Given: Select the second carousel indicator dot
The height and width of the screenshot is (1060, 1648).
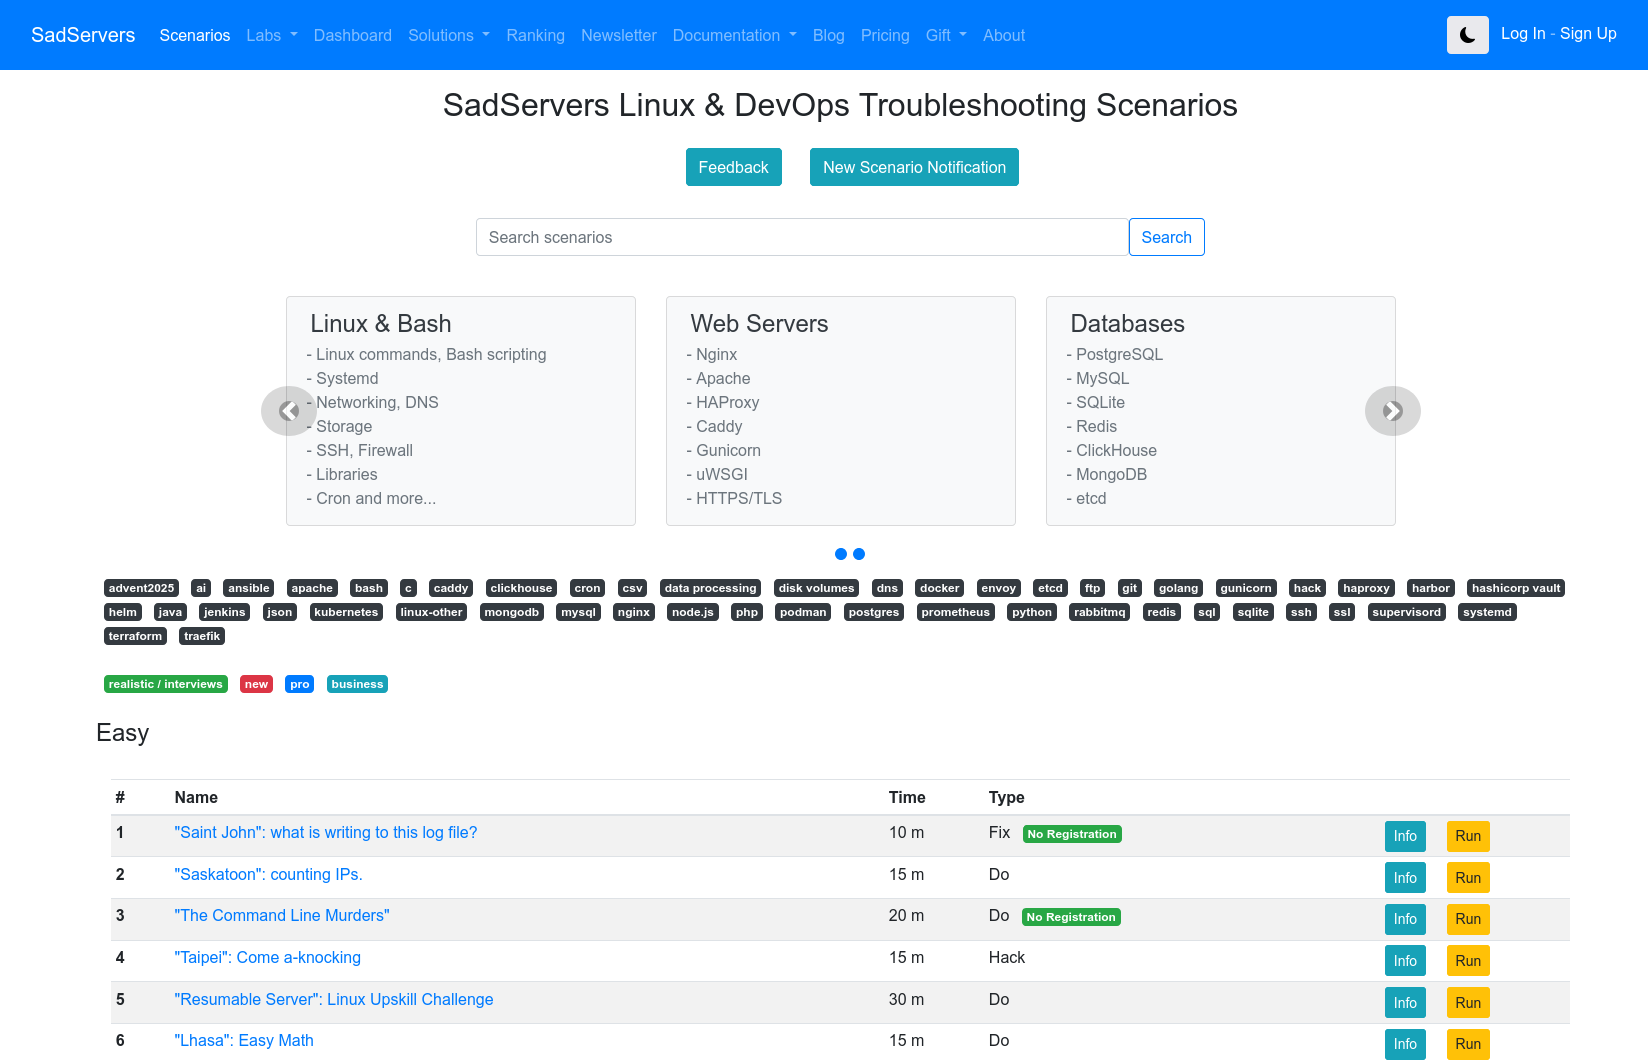Looking at the screenshot, I should pos(859,554).
